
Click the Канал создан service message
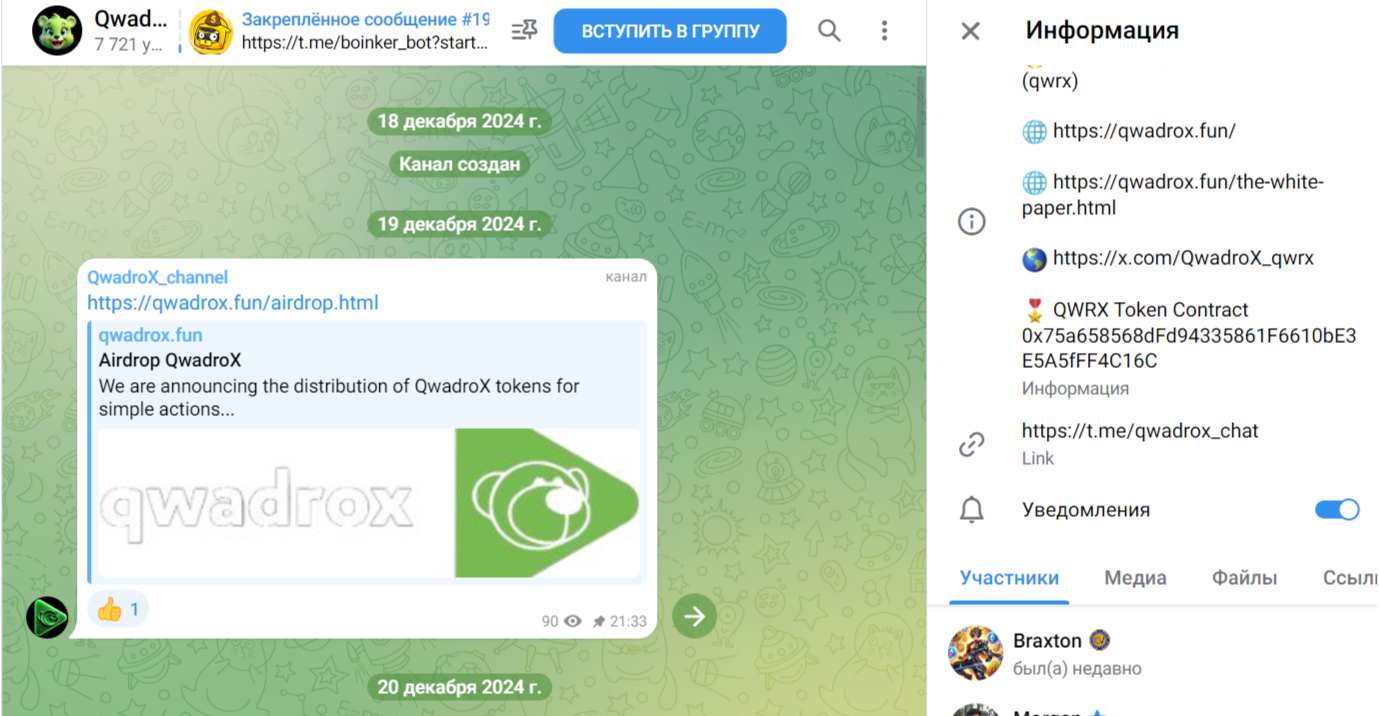[x=459, y=164]
